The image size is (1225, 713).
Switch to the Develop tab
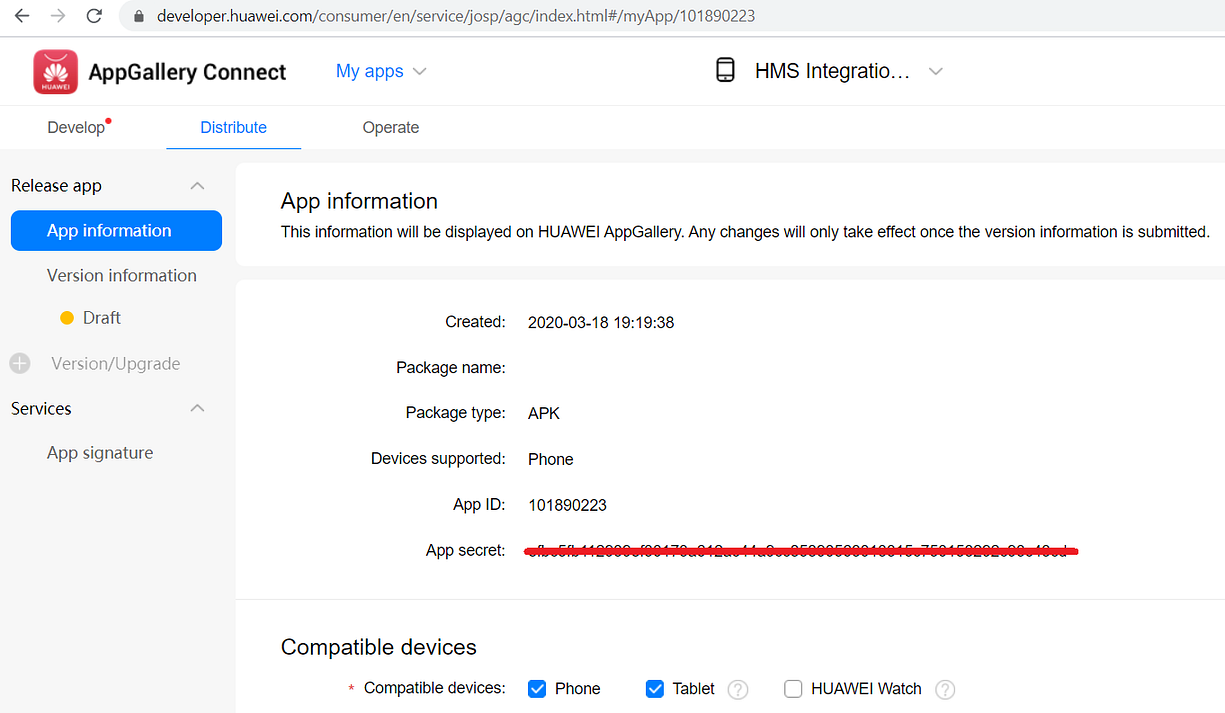pyautogui.click(x=77, y=127)
